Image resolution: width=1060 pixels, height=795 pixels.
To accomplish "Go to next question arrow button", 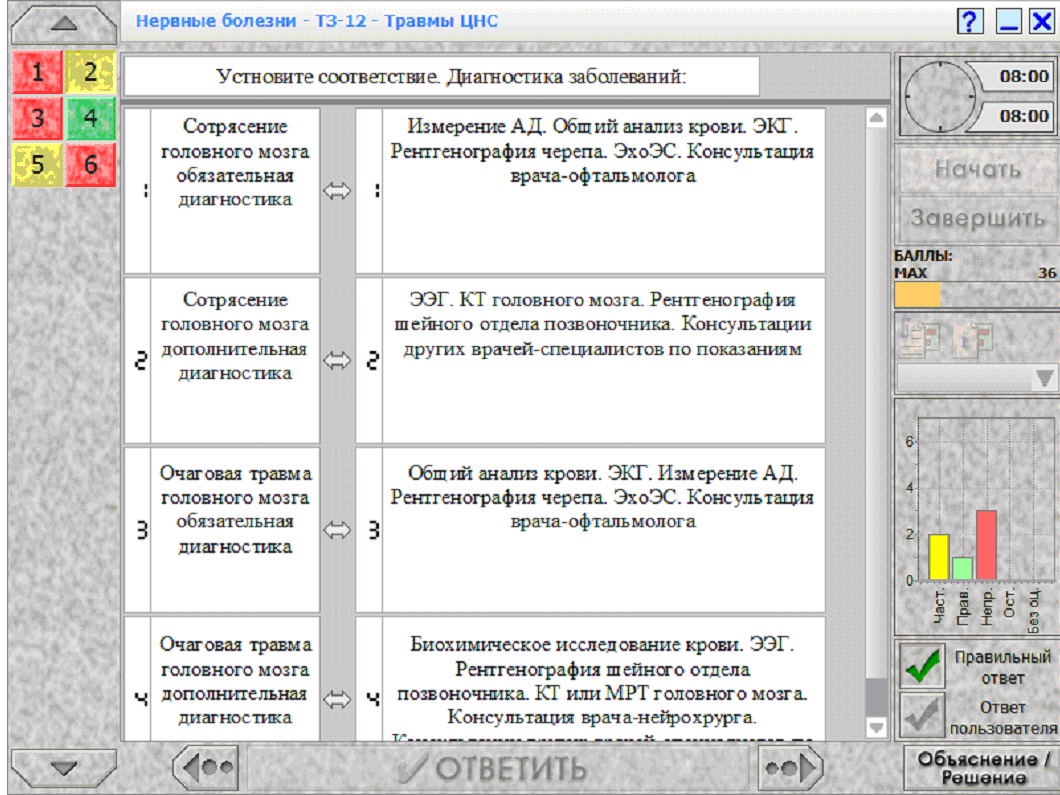I will [790, 767].
